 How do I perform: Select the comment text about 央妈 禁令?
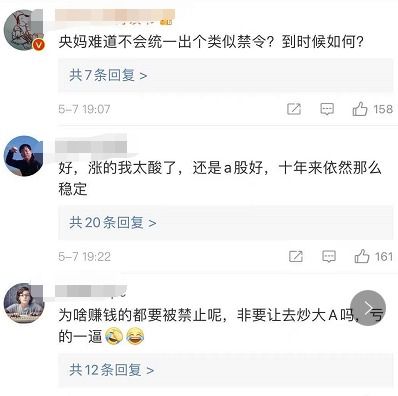tap(211, 42)
